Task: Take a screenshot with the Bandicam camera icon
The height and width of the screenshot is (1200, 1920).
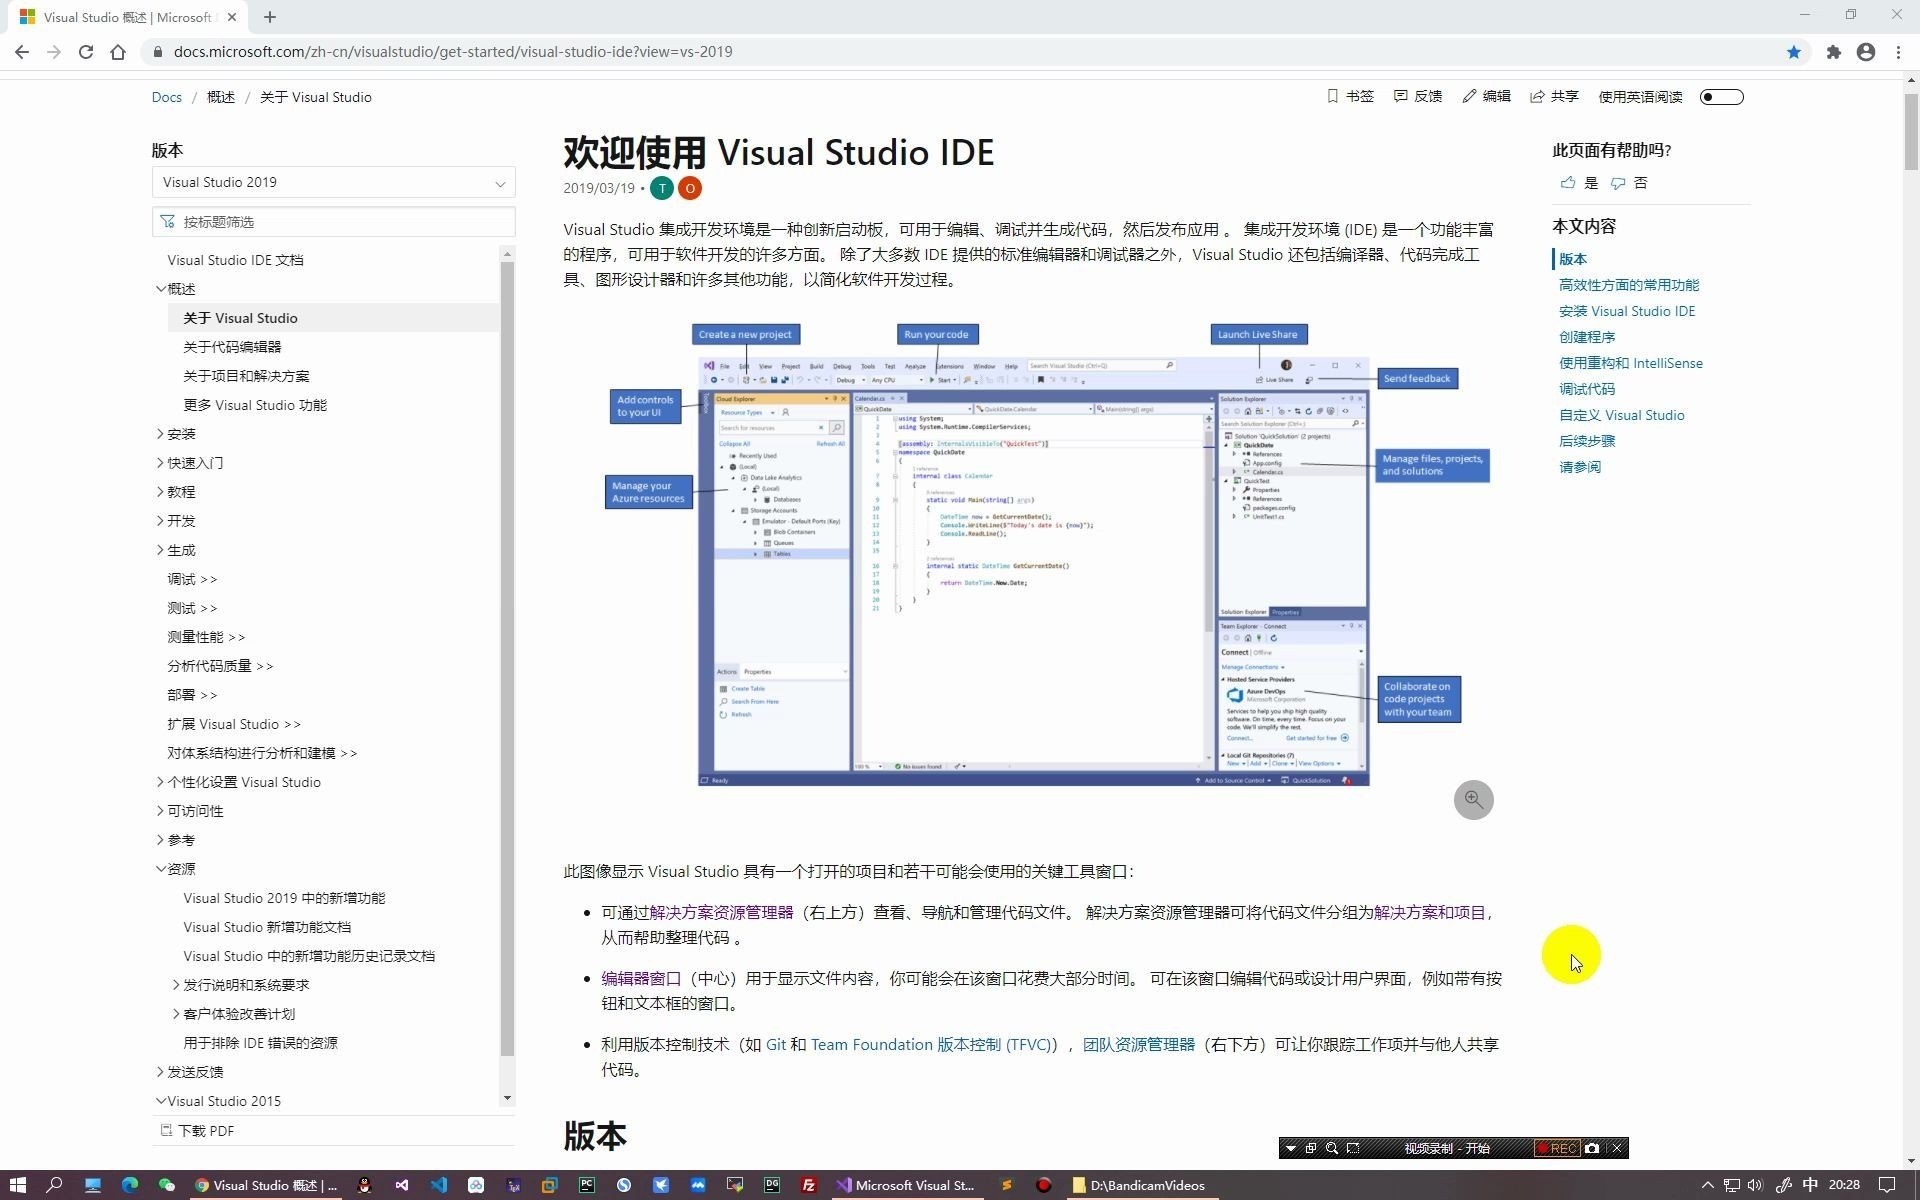Action: point(1590,1148)
